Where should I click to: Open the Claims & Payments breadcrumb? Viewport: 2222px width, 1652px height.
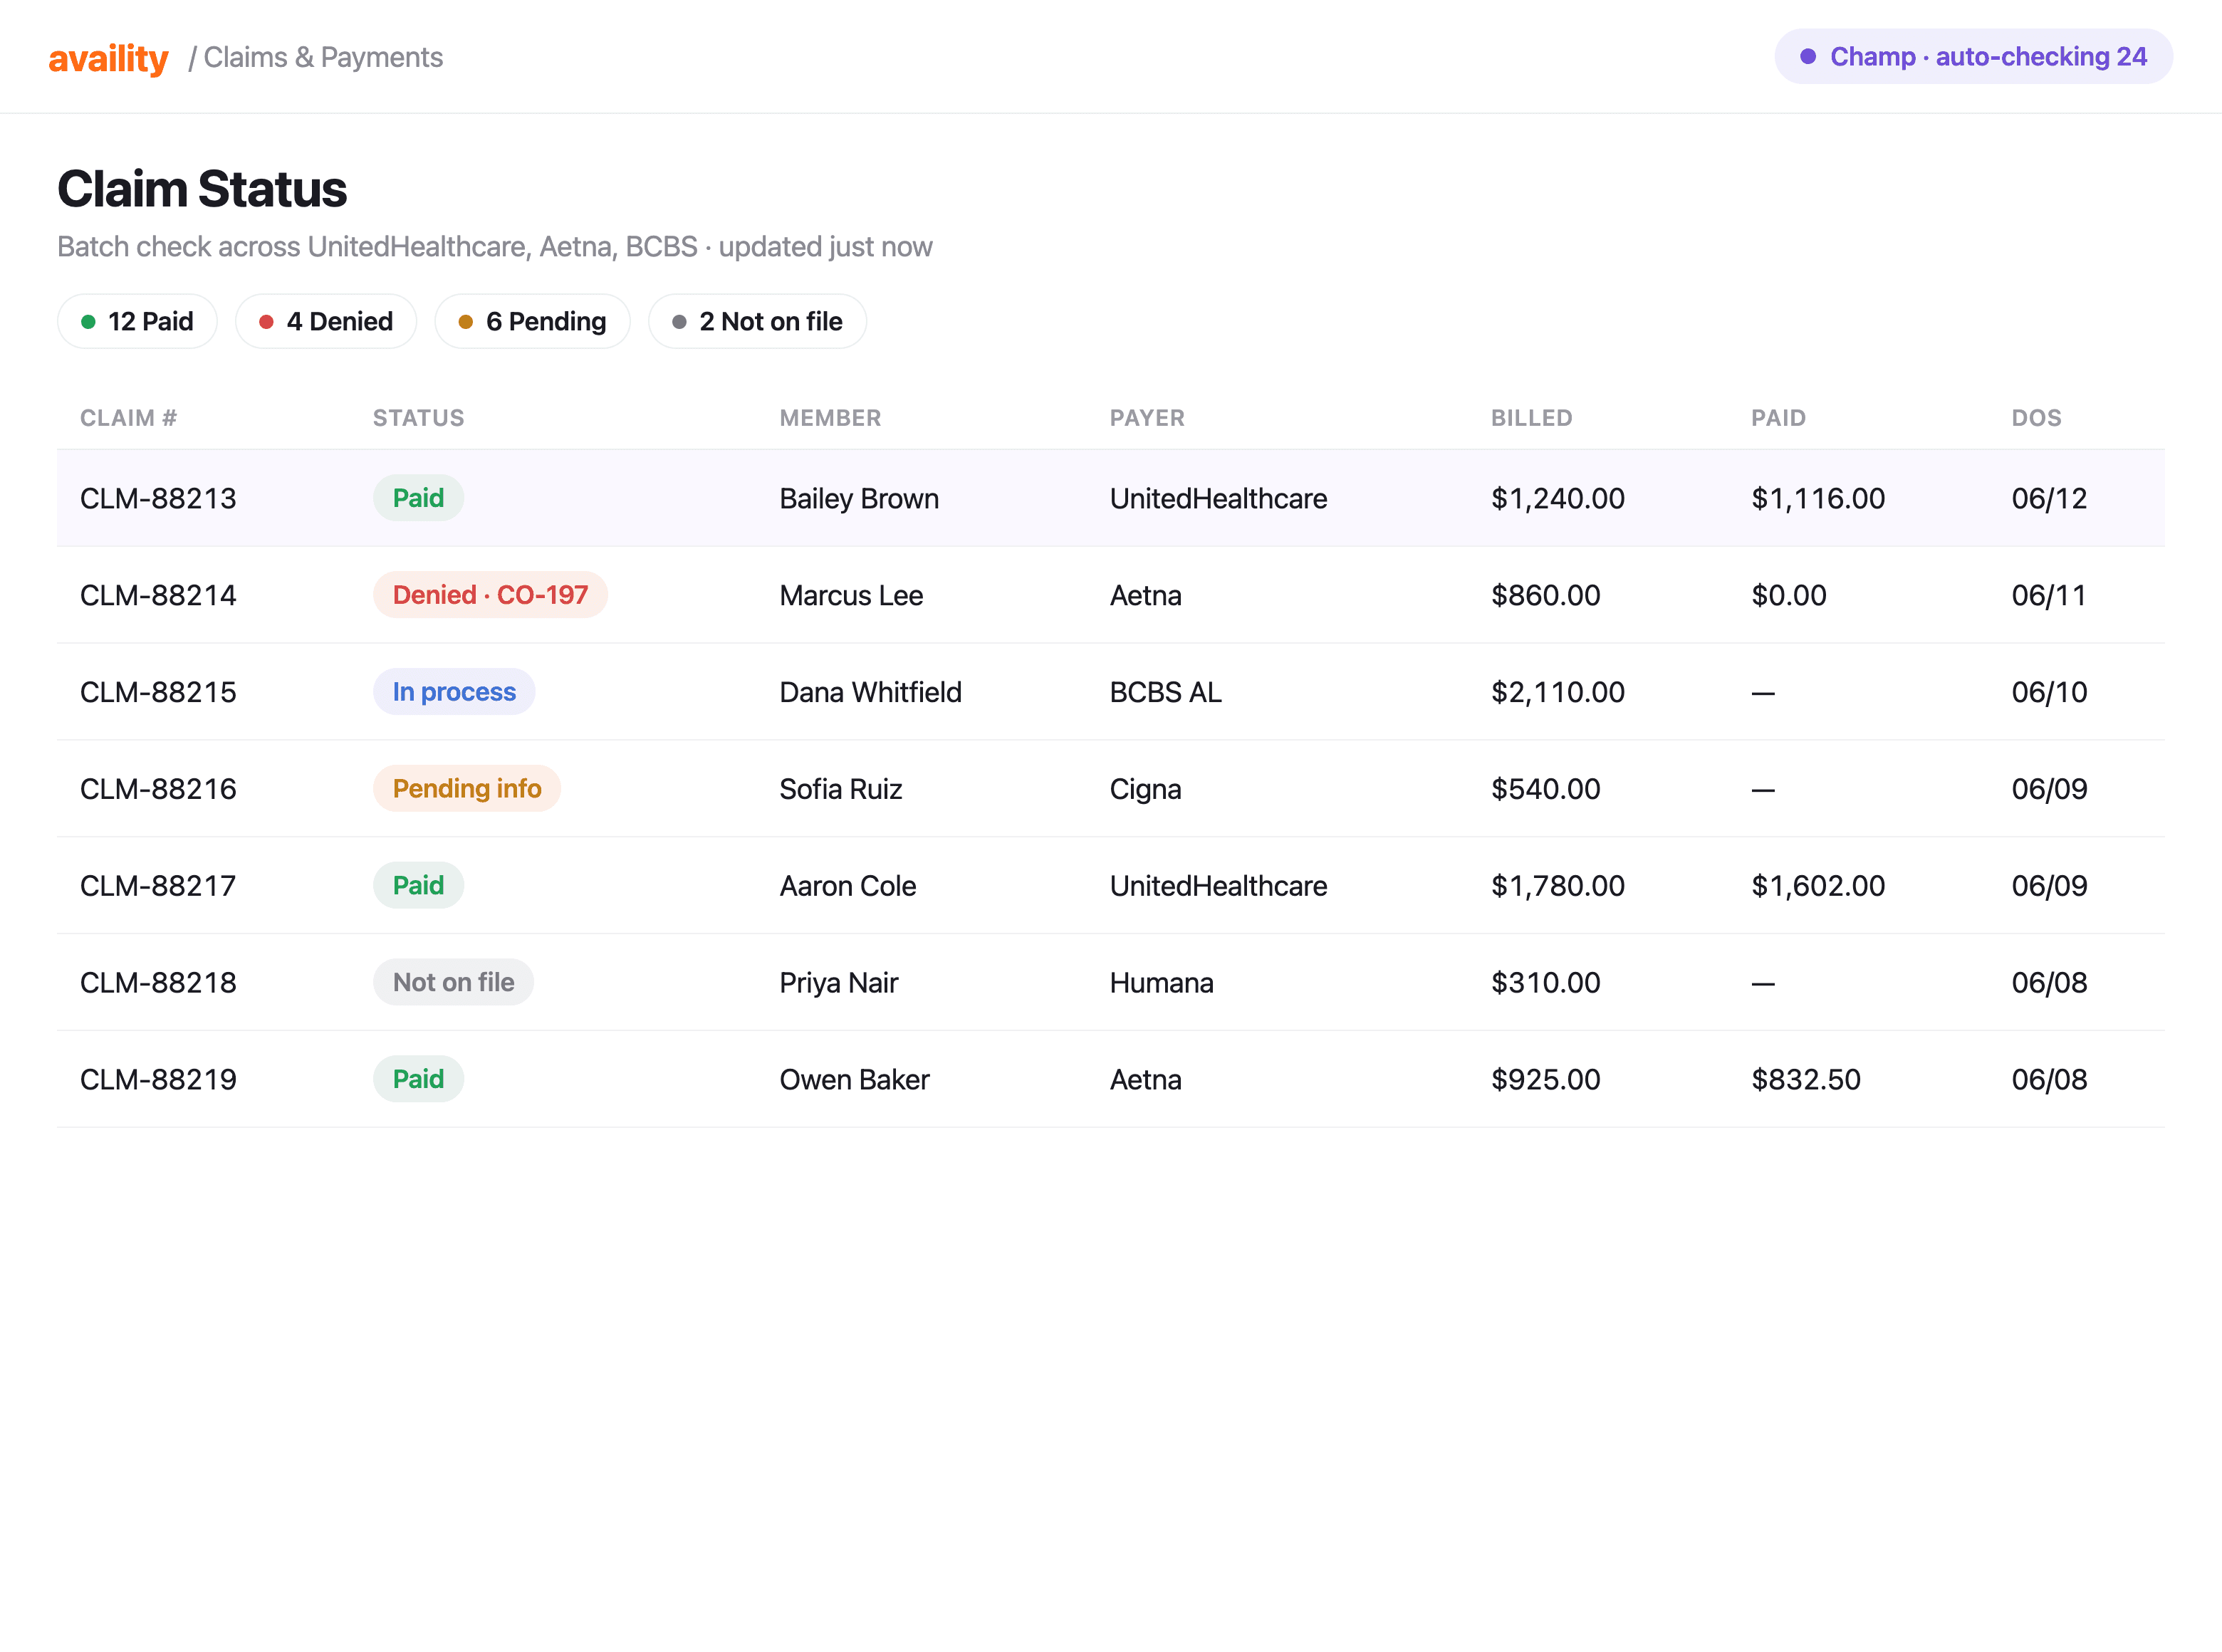click(322, 57)
